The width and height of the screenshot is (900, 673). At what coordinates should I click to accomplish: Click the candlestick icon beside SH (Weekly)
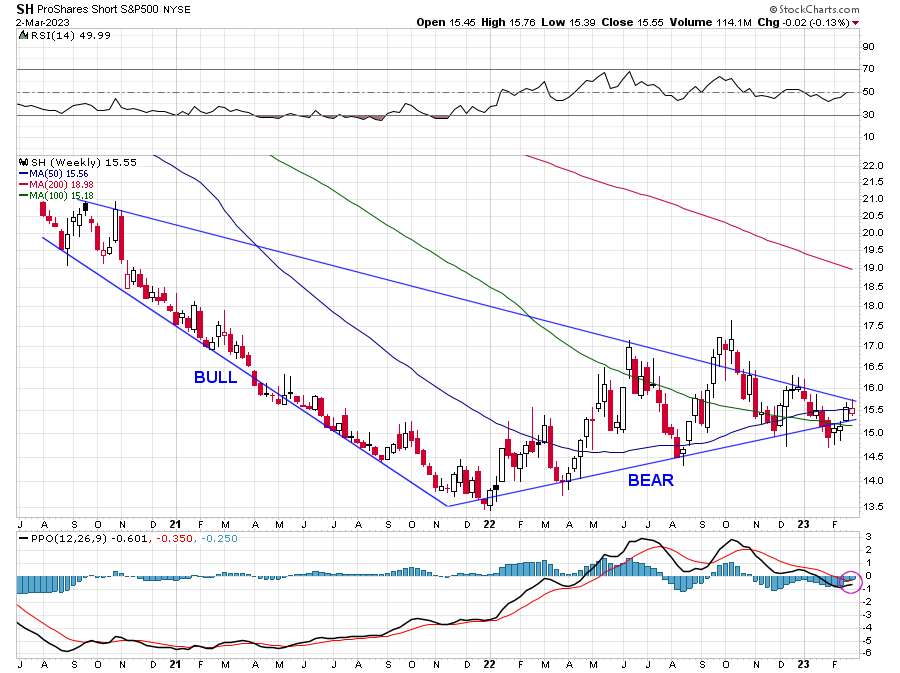[24, 162]
